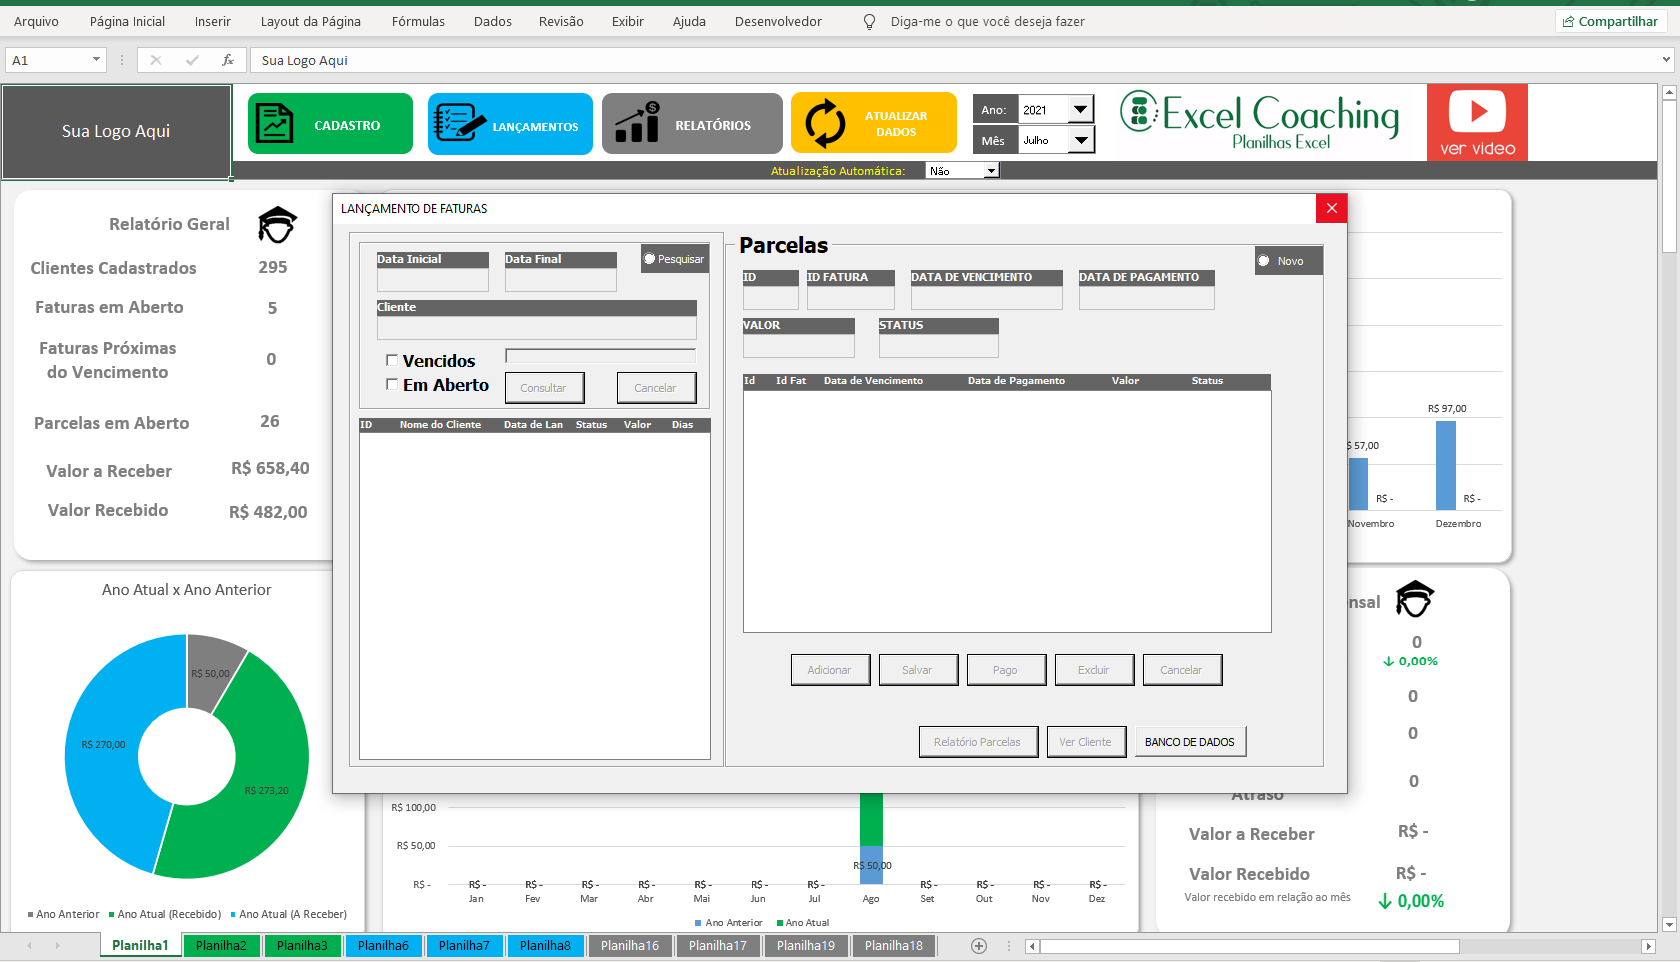Add a new sheet with plus icon

(979, 945)
